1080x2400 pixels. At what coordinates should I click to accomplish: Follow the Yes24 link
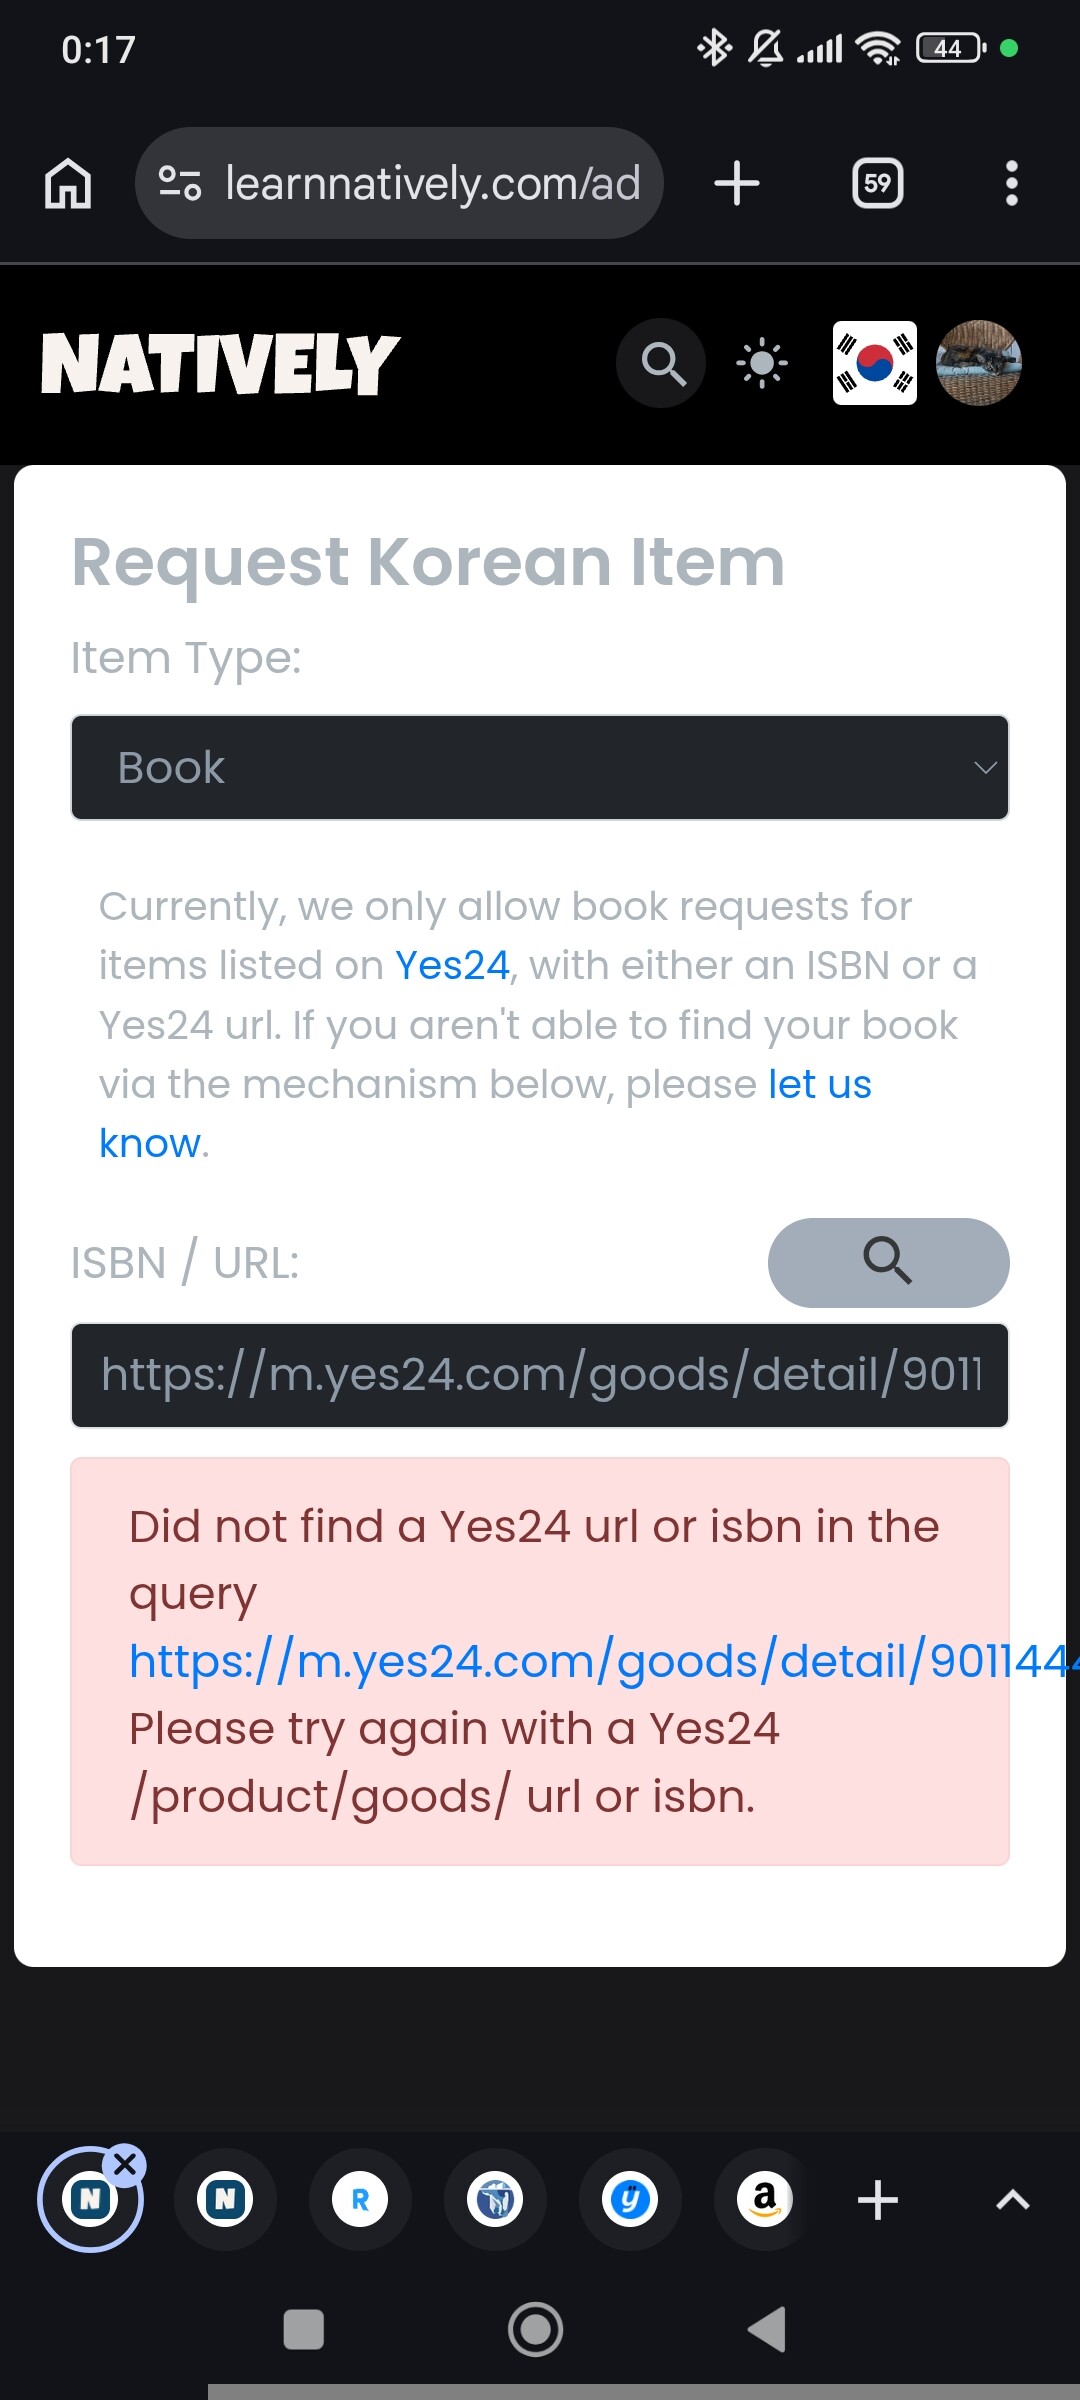[x=453, y=966]
